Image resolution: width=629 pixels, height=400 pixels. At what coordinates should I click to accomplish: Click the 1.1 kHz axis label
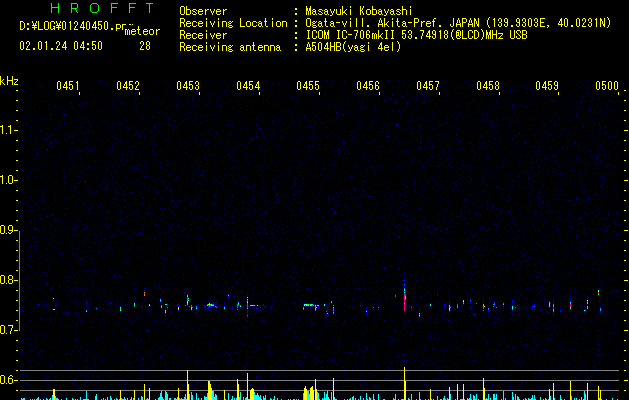pos(9,130)
